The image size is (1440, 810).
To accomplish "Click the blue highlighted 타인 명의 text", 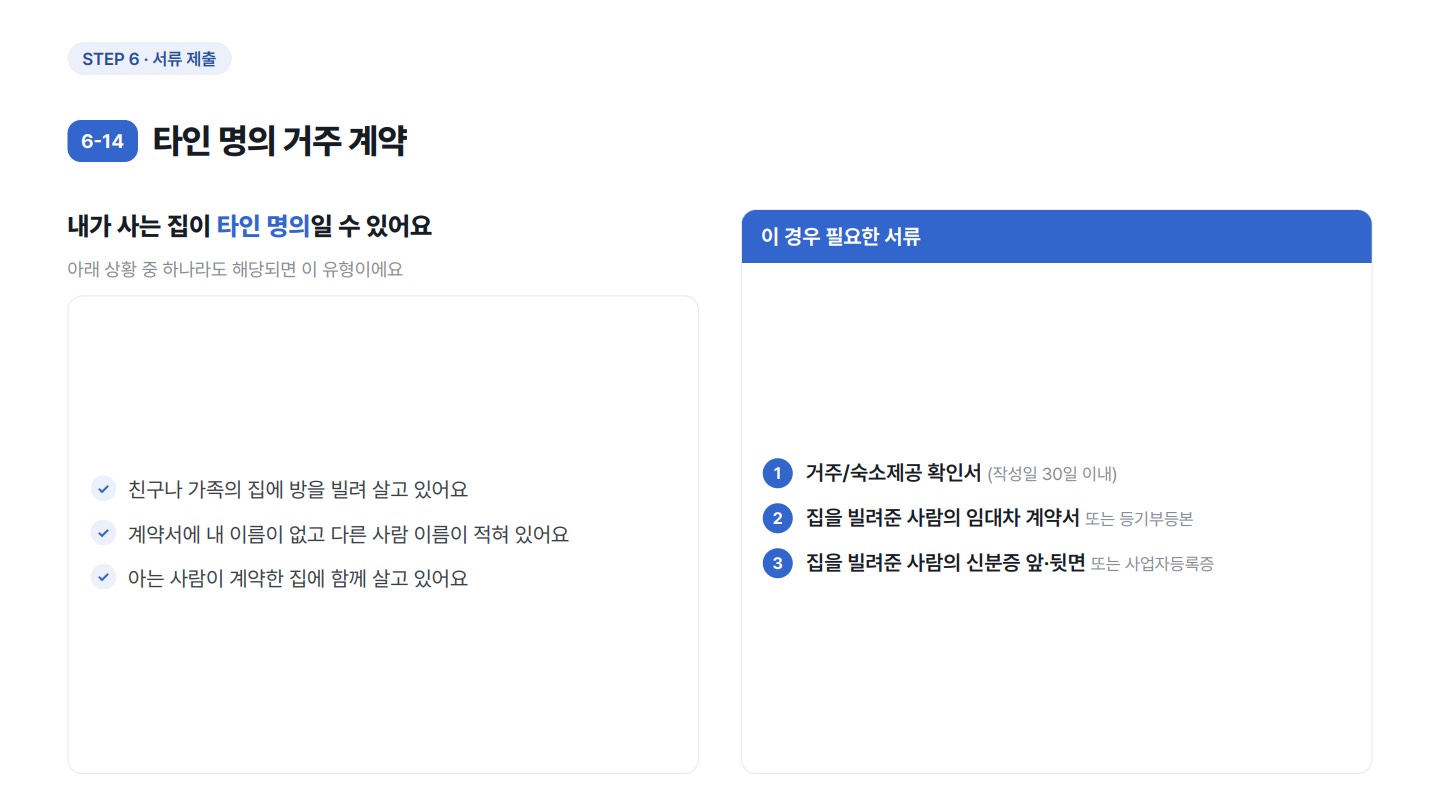I will coord(263,226).
